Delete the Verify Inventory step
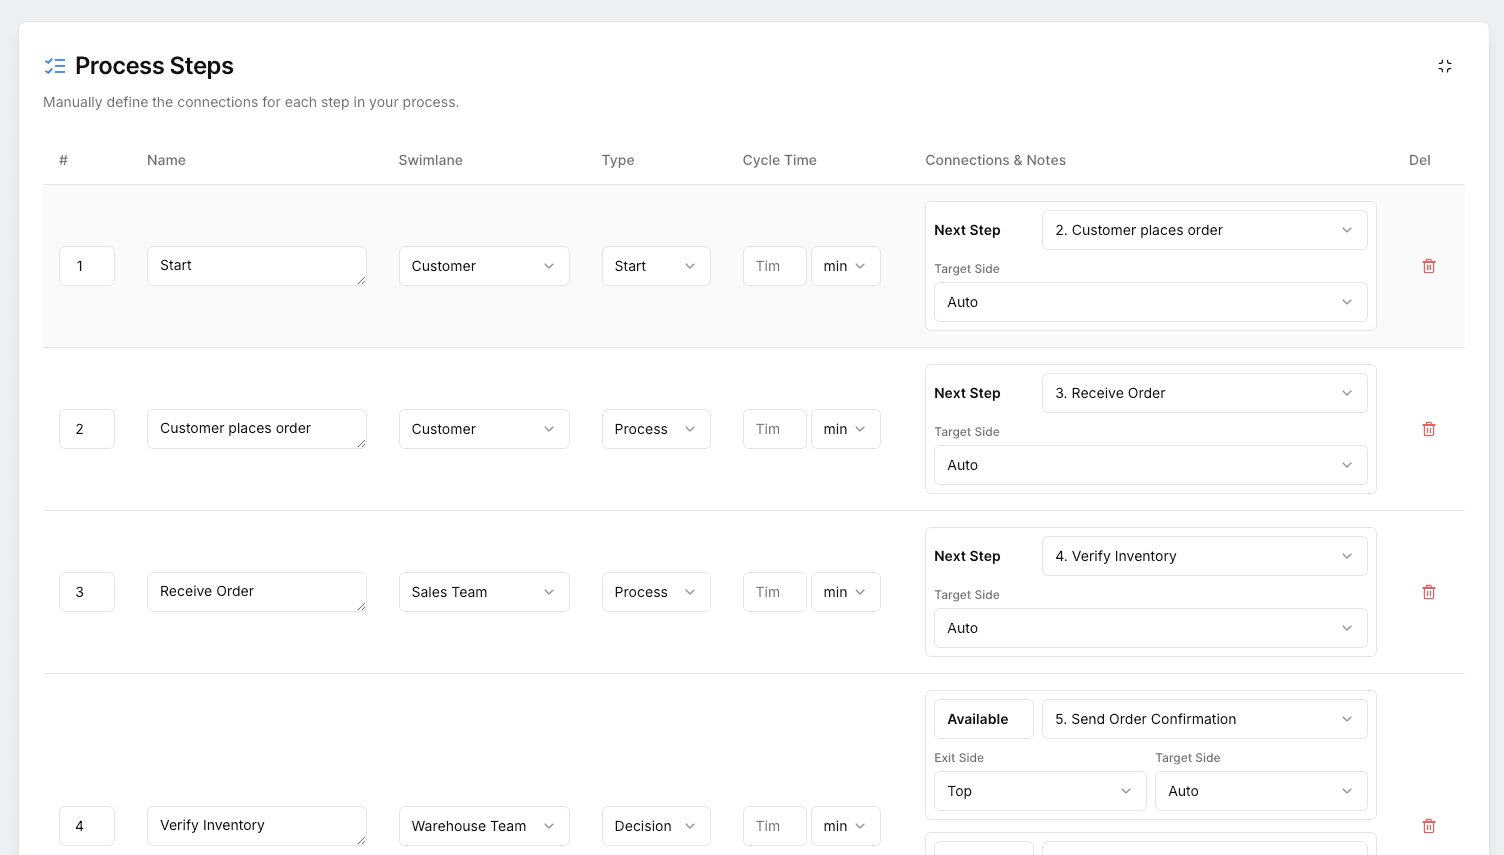 [1429, 826]
